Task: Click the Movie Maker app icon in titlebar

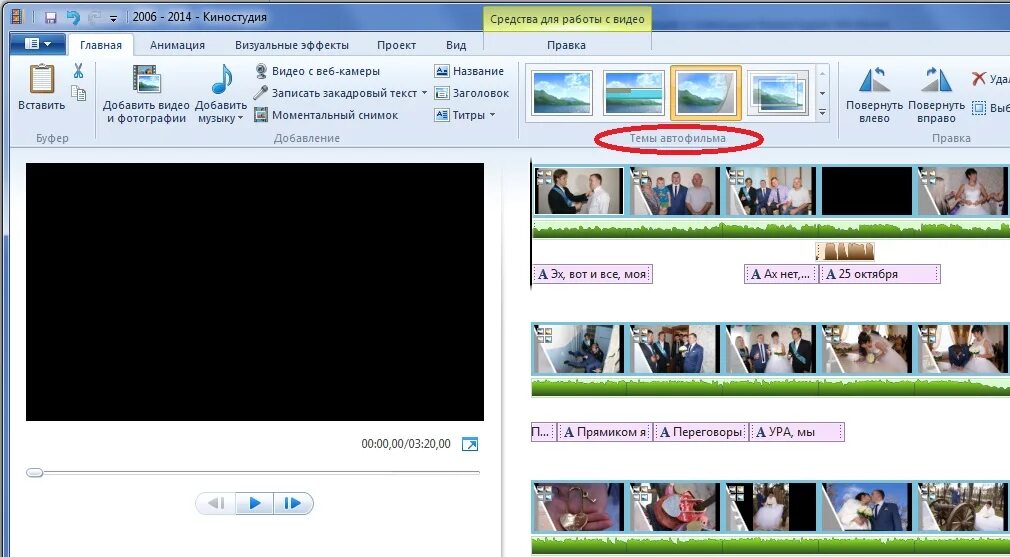Action: coord(17,17)
